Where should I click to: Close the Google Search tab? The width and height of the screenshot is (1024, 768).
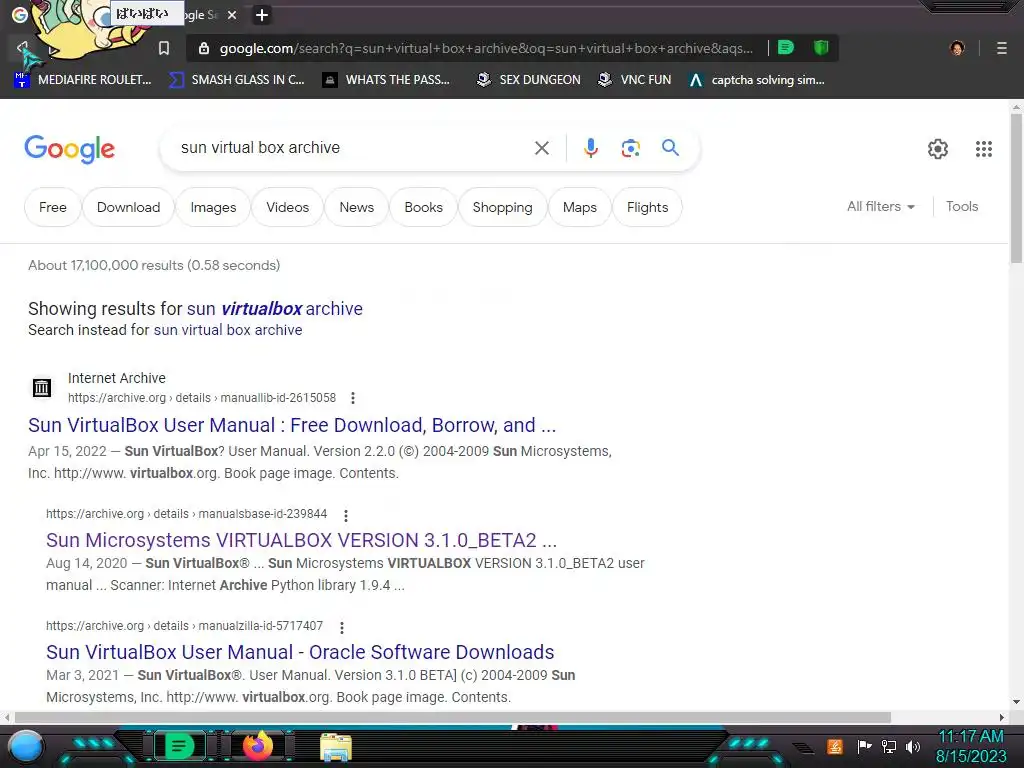[x=232, y=15]
